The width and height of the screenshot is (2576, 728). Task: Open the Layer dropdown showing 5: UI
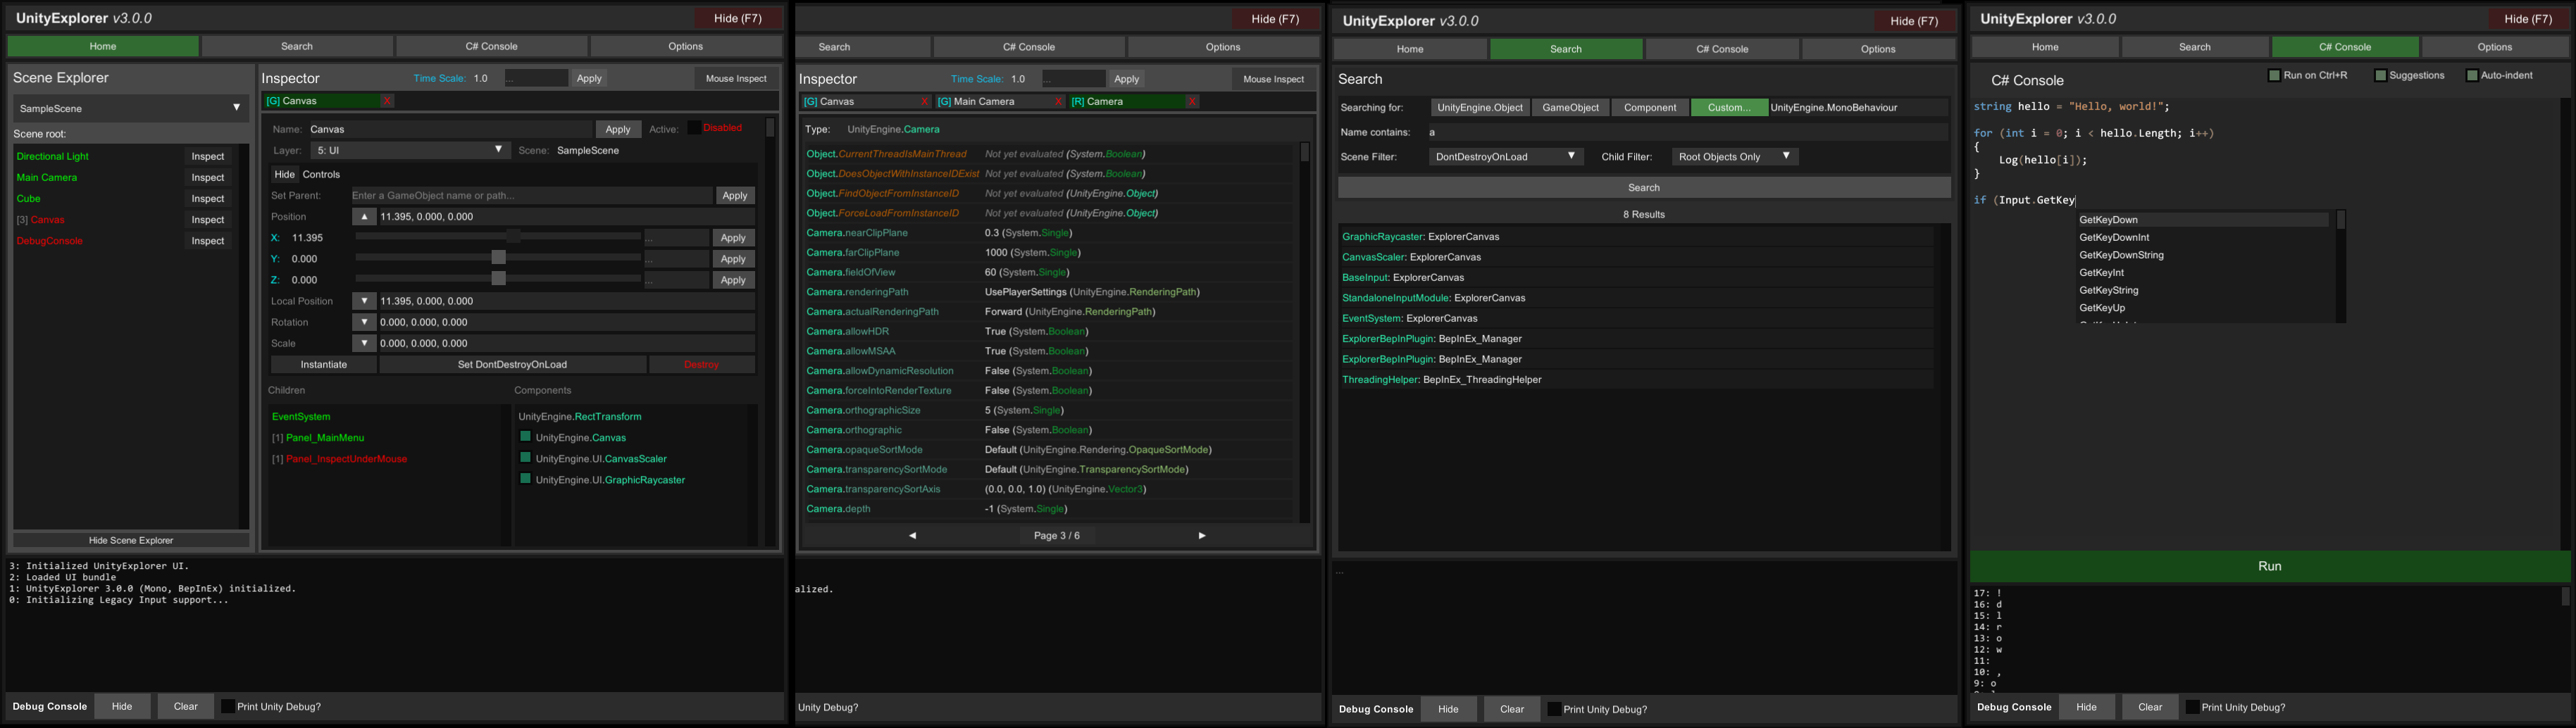pos(409,150)
